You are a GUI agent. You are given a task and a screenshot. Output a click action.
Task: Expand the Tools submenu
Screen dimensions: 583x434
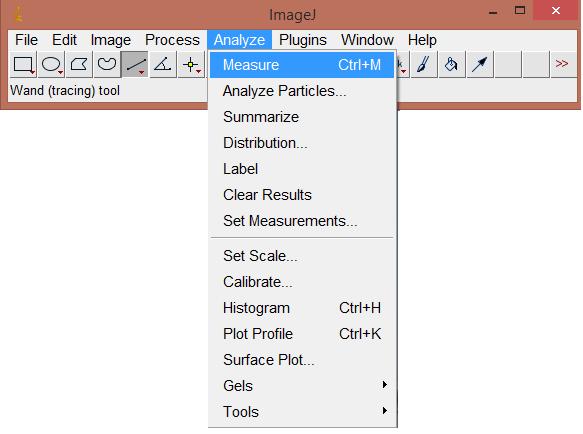coord(302,412)
